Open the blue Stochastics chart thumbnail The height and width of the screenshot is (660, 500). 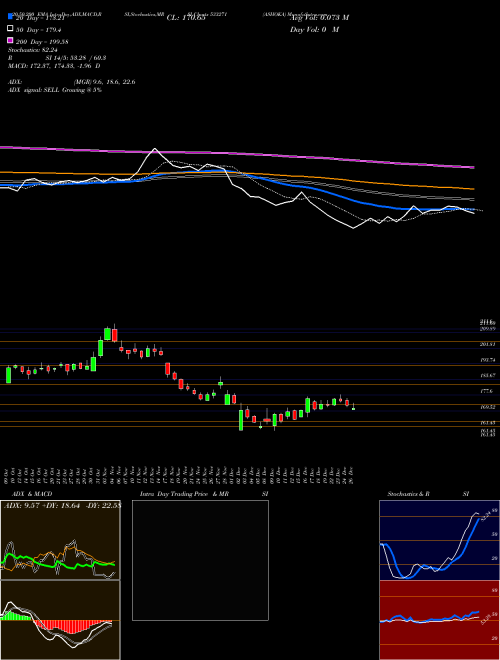click(x=439, y=540)
